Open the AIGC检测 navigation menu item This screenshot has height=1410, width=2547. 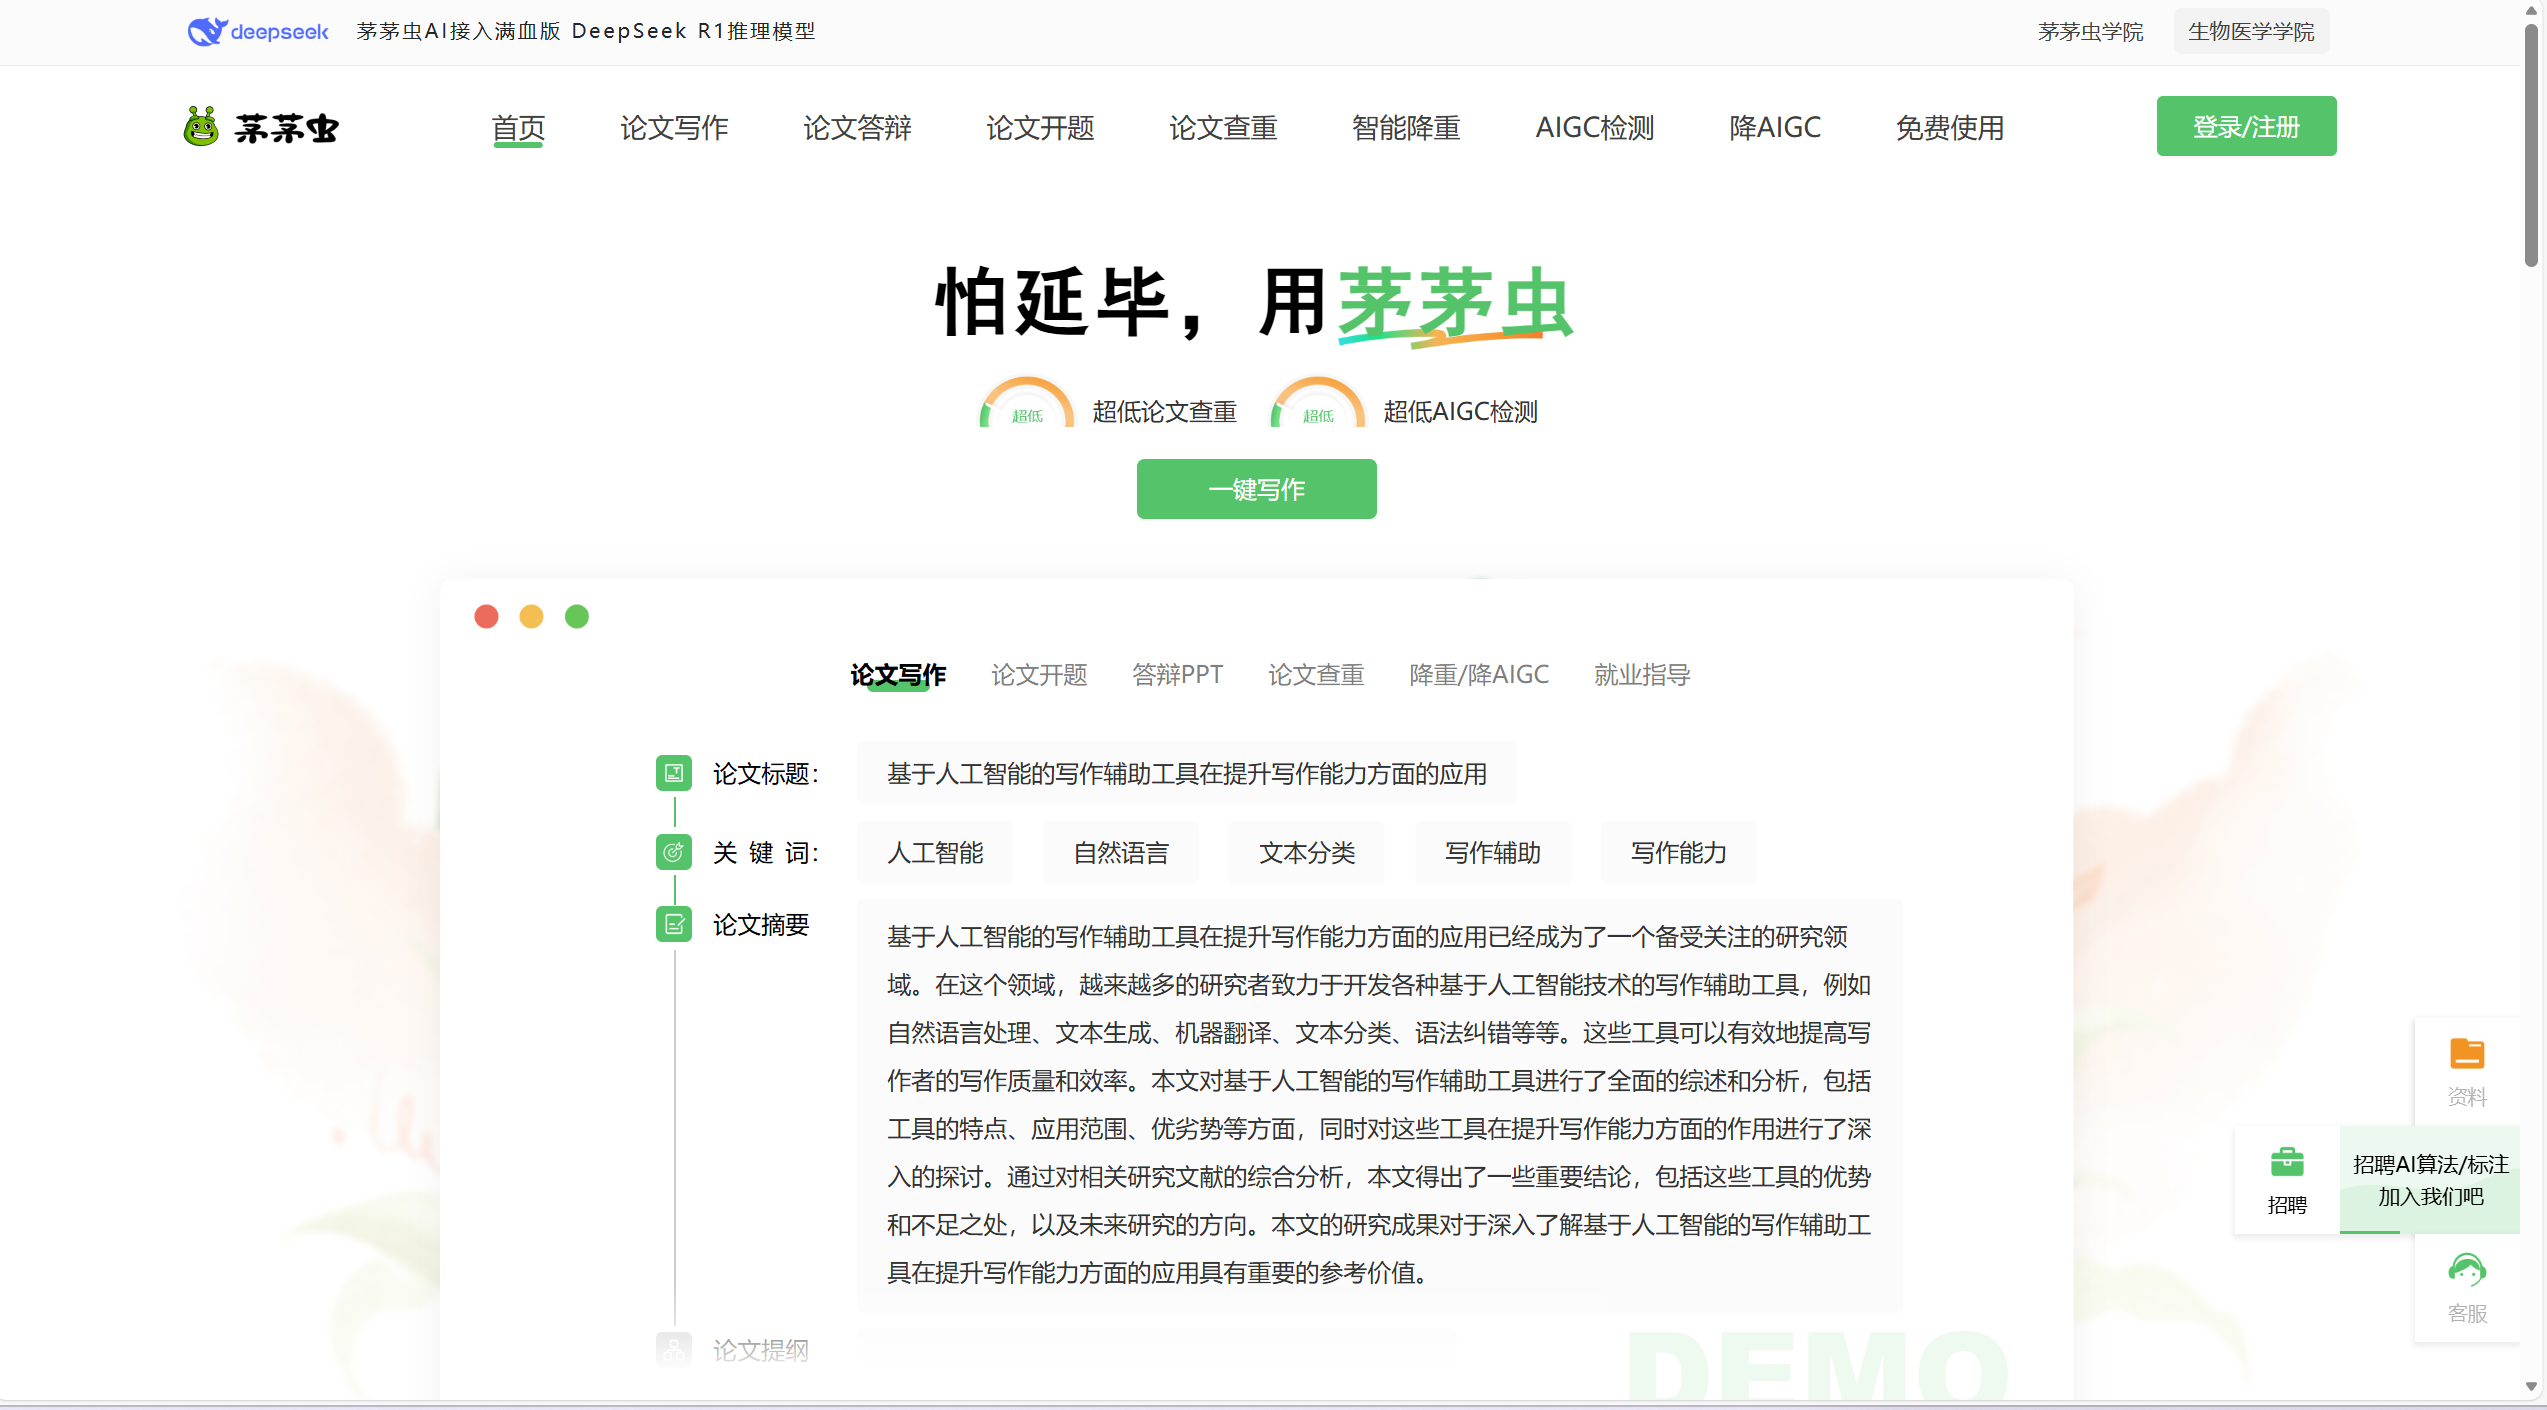1594,128
